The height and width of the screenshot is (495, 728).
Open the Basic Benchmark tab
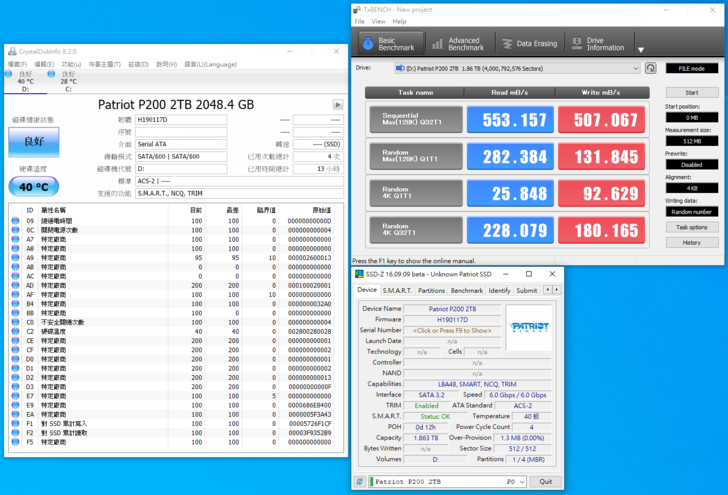[388, 44]
